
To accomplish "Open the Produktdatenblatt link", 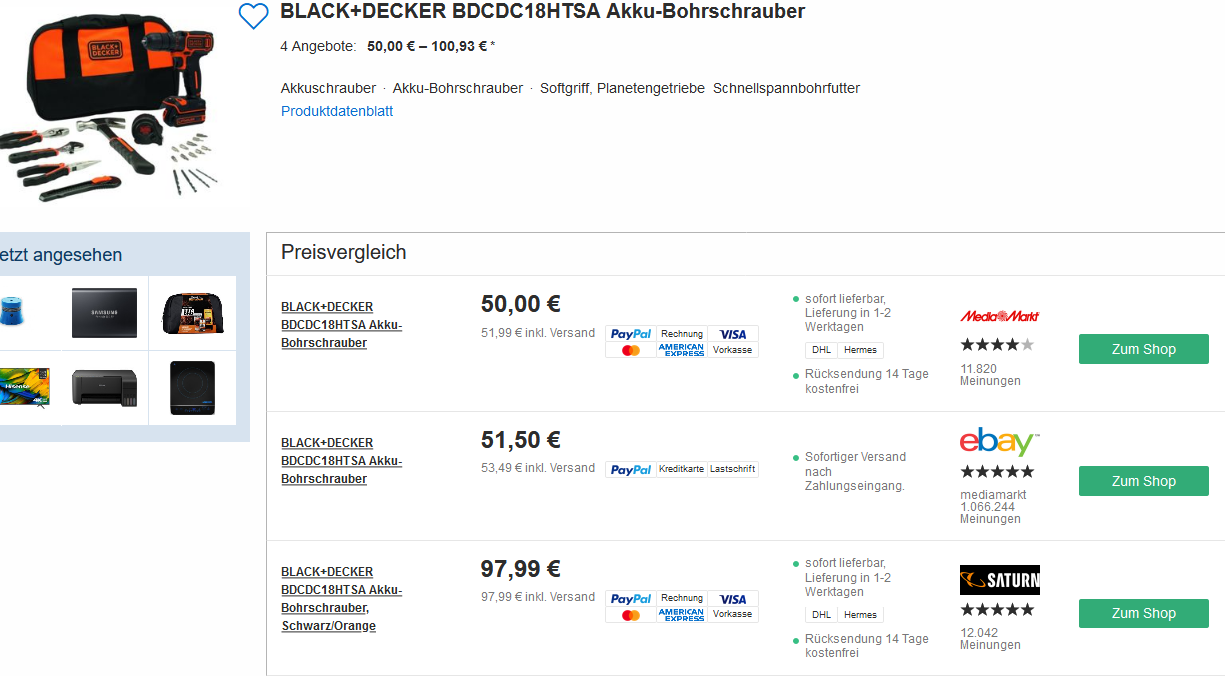I will [337, 111].
